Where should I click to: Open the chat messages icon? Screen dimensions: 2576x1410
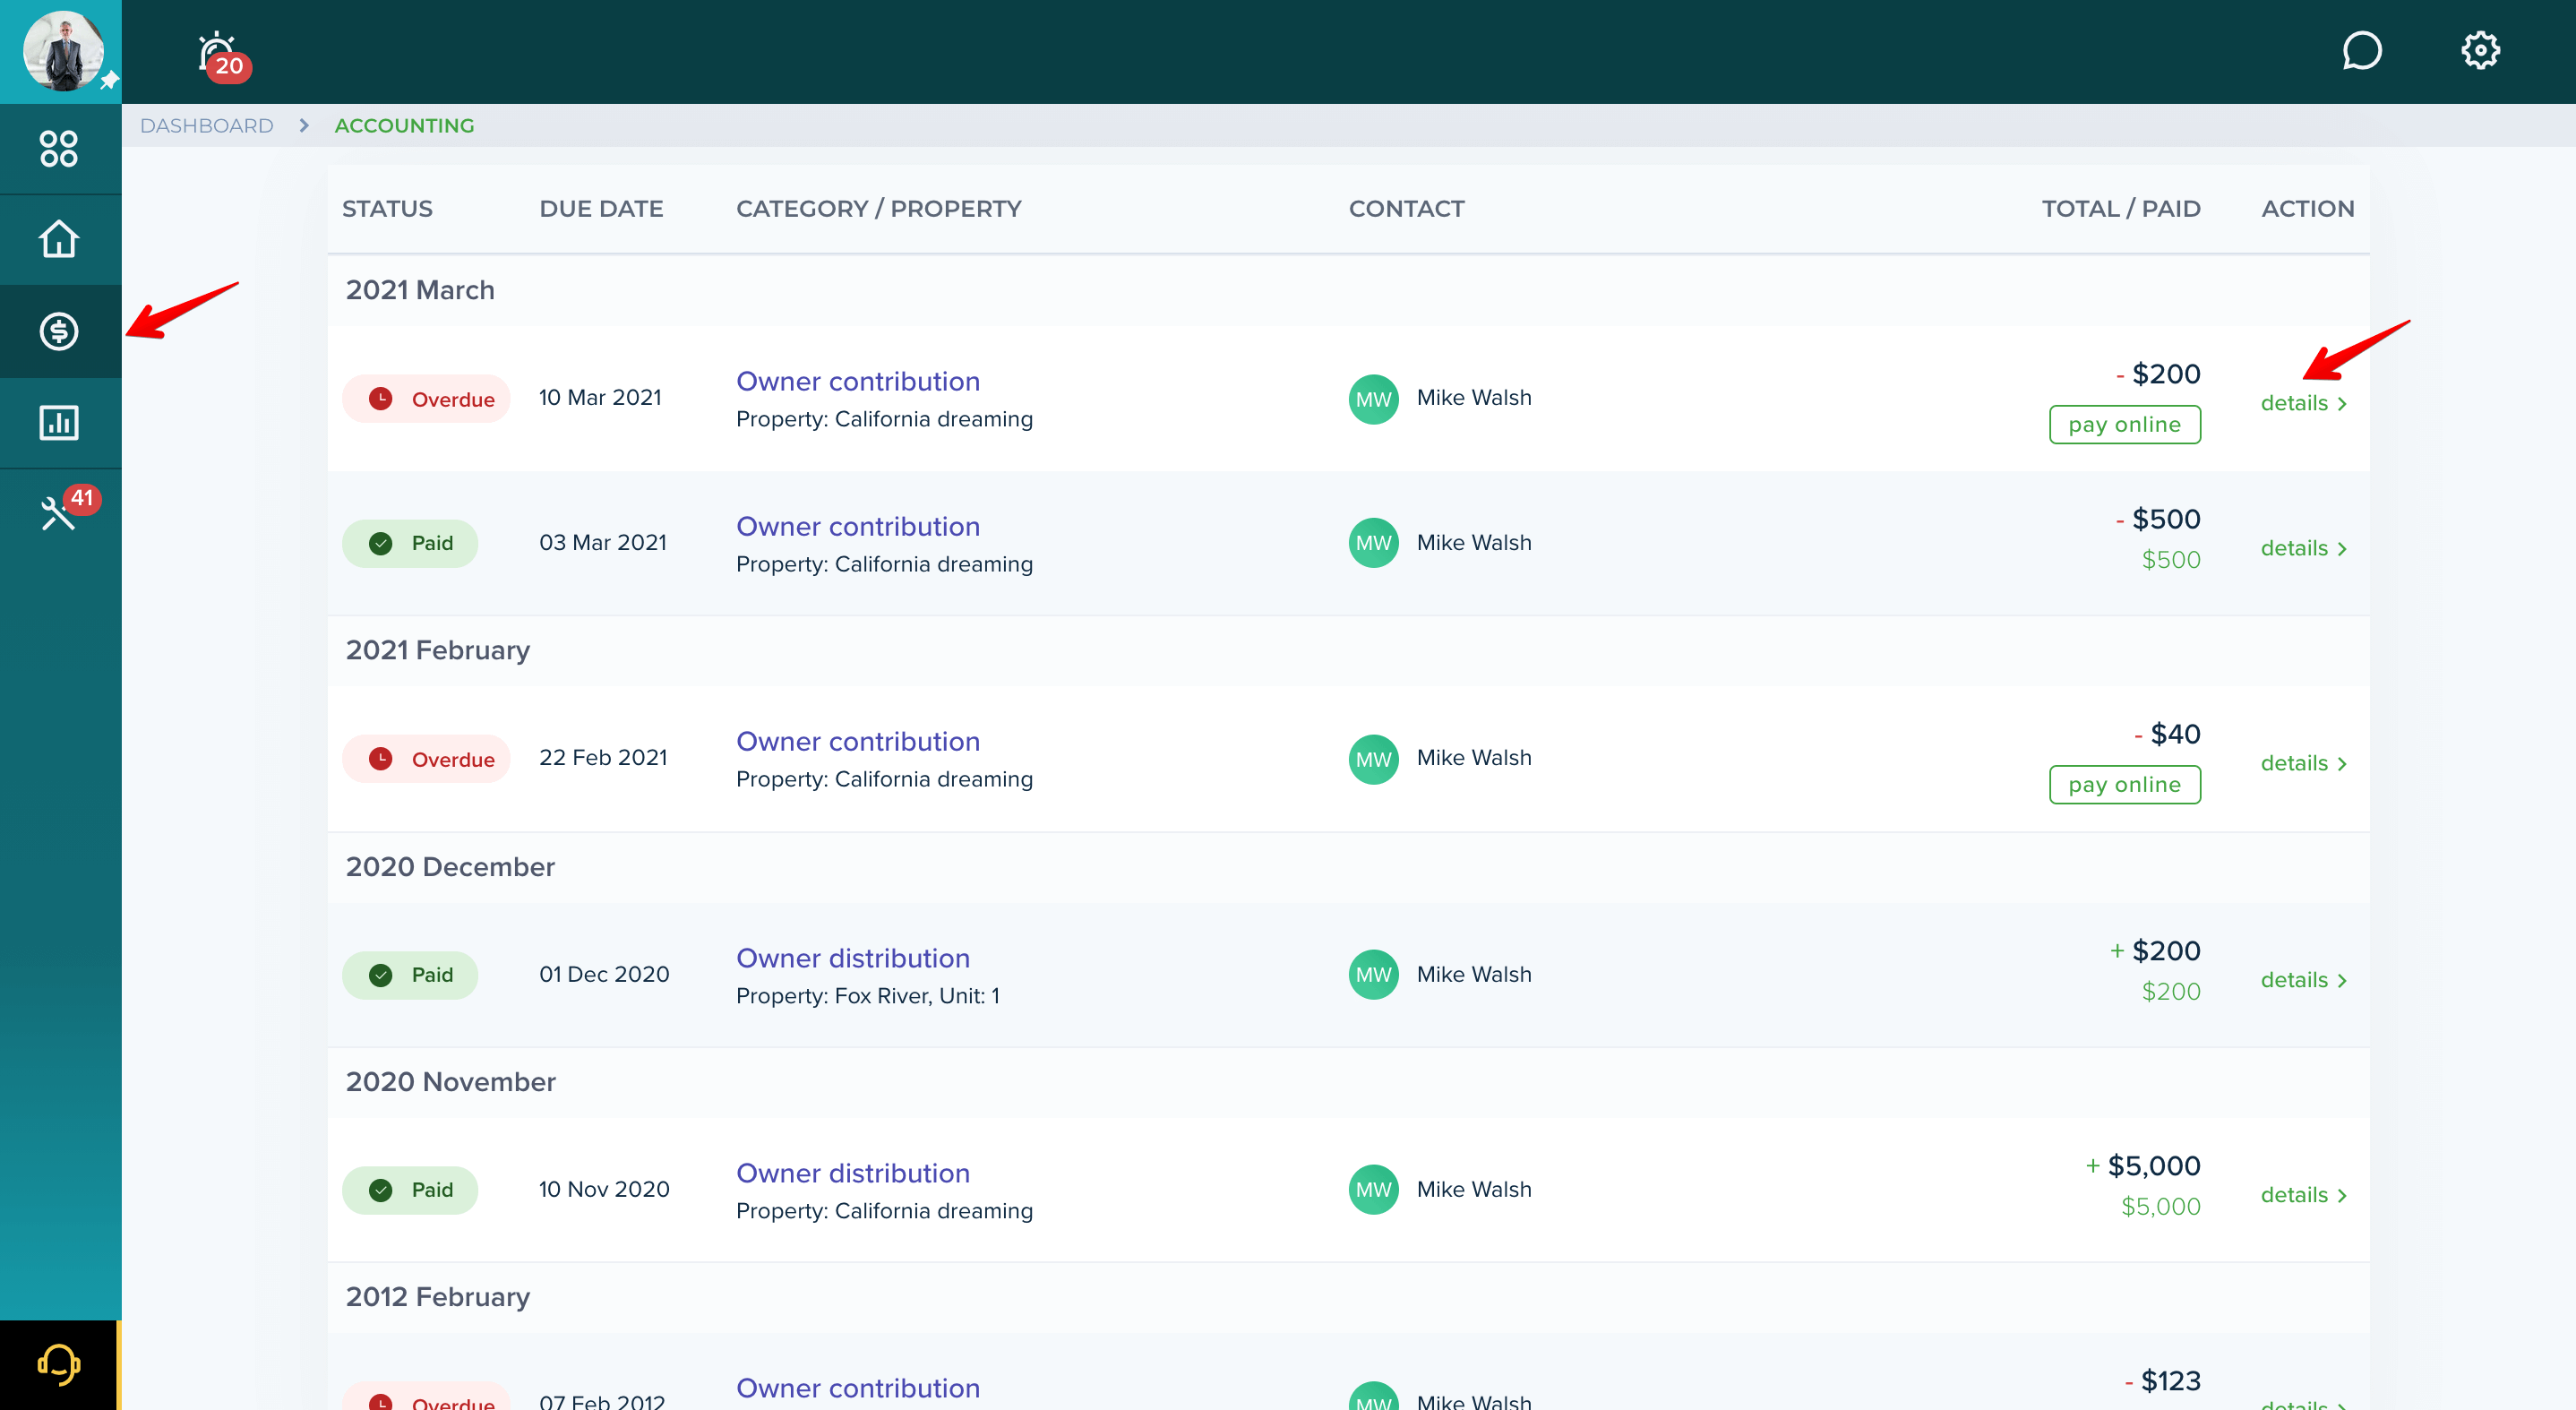[2361, 51]
